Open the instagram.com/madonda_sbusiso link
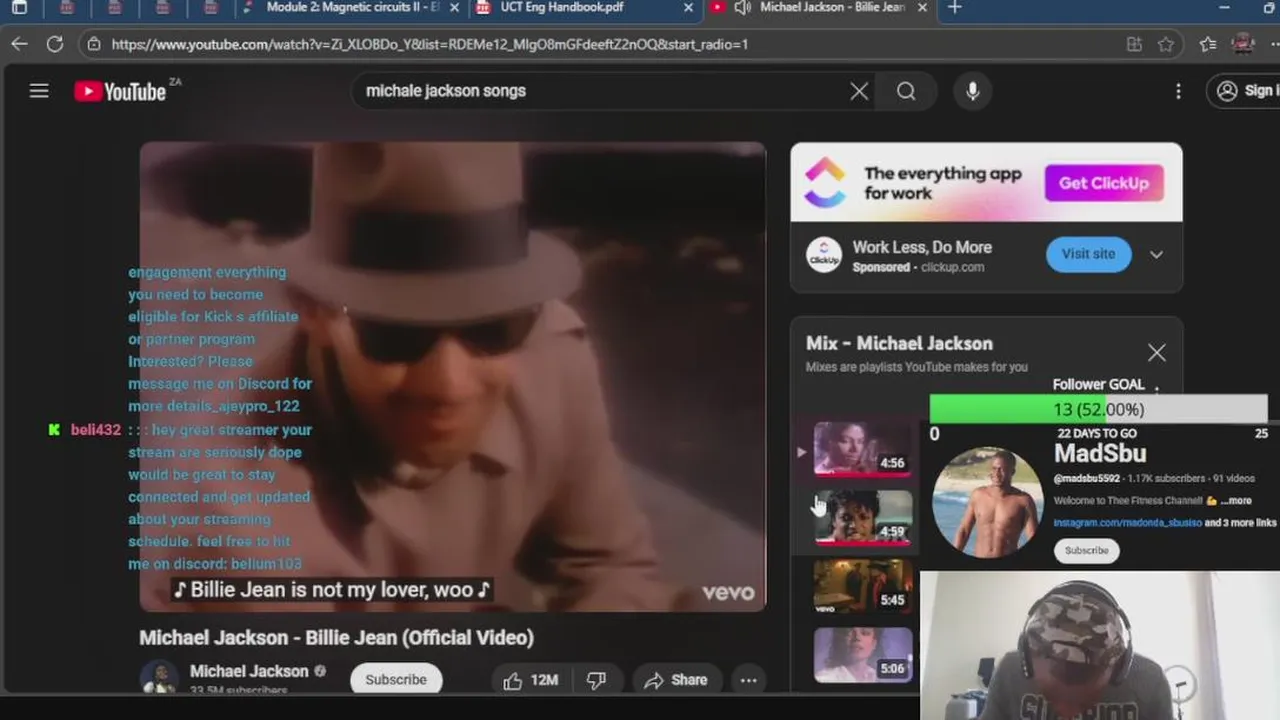 tap(1127, 523)
